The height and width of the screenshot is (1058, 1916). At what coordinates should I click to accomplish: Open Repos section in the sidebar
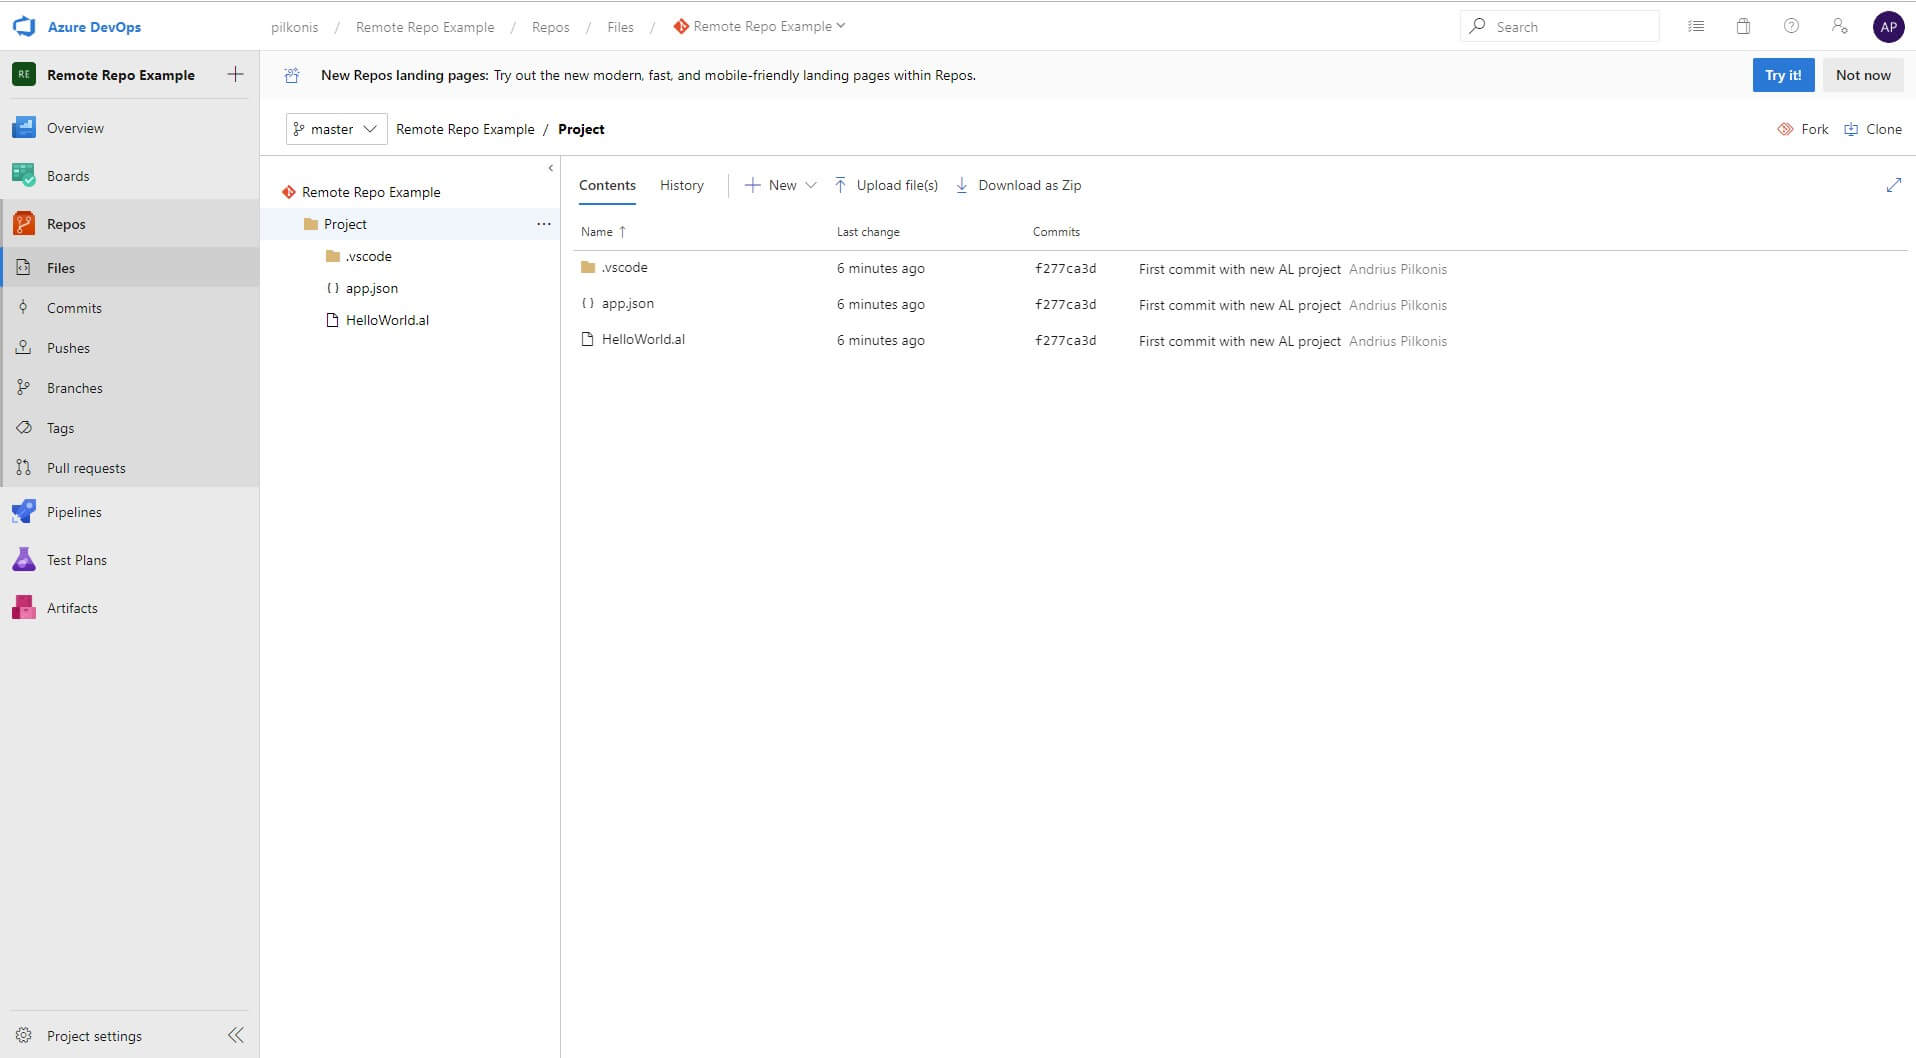click(x=130, y=224)
